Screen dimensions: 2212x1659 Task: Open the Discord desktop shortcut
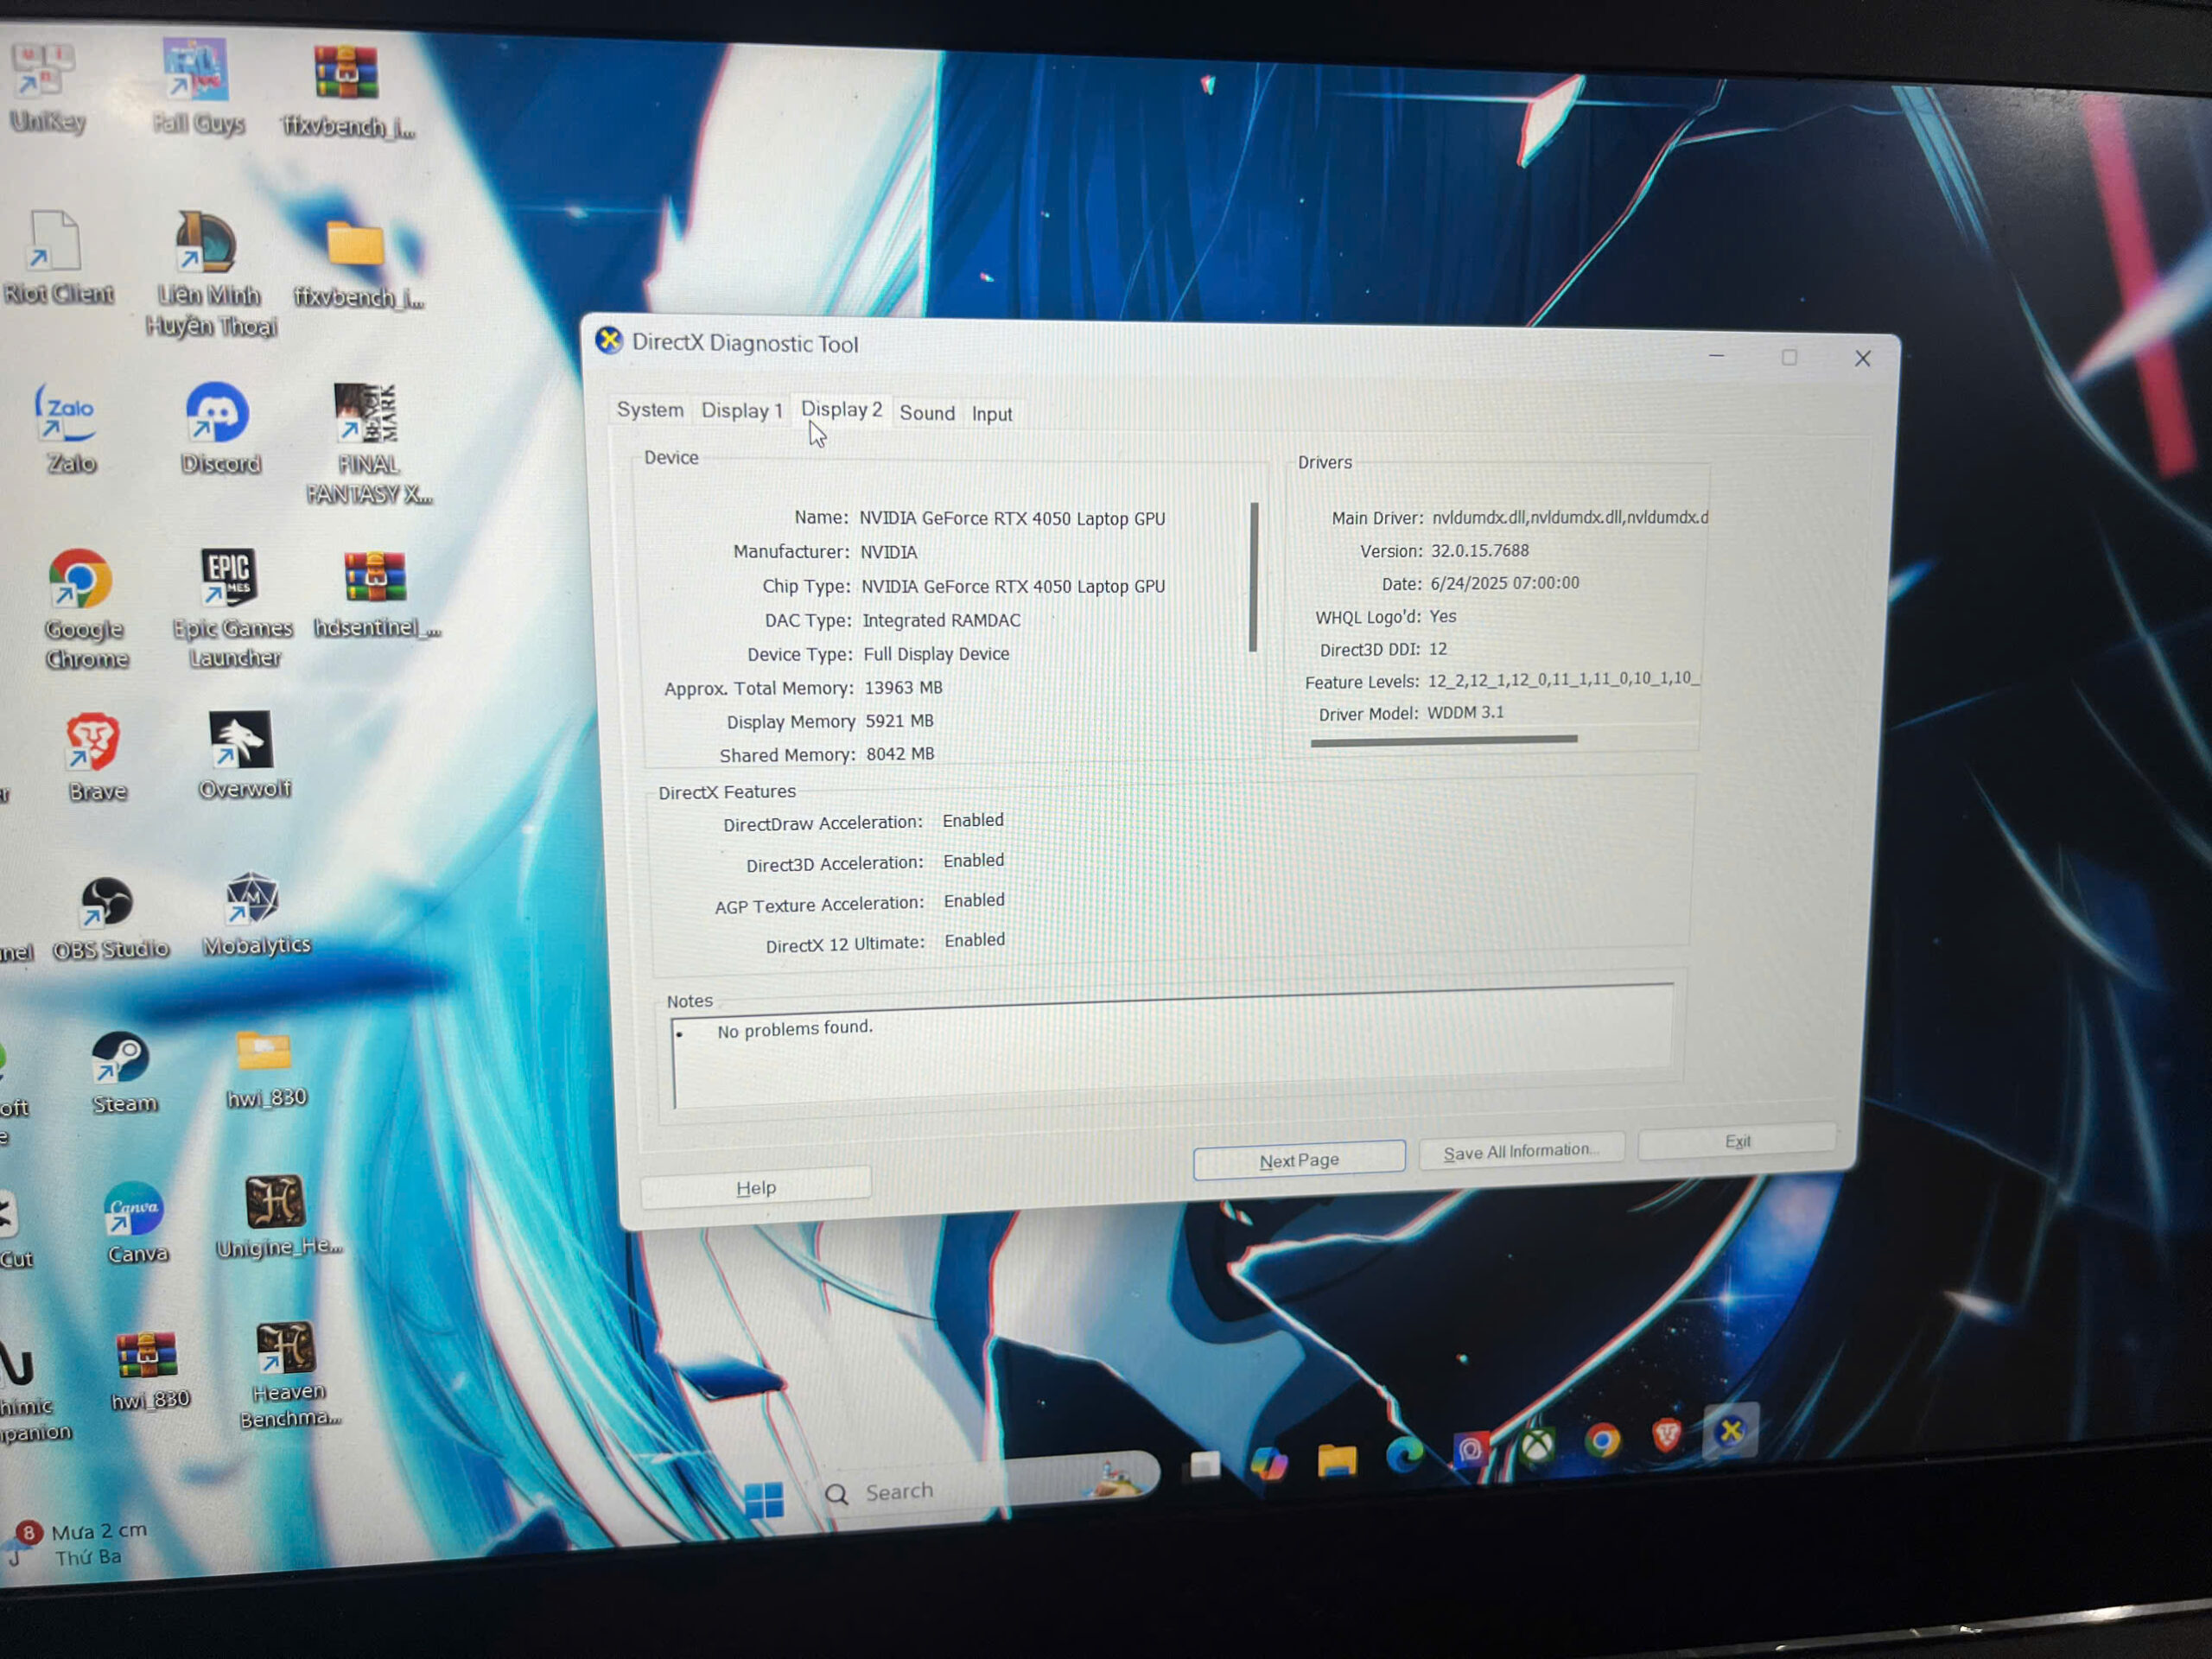coord(217,414)
